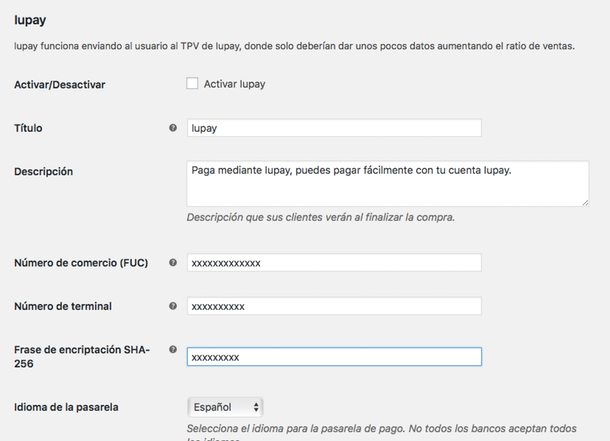The image size is (610, 441).
Task: Click inside the Descripción textarea
Action: (x=386, y=184)
